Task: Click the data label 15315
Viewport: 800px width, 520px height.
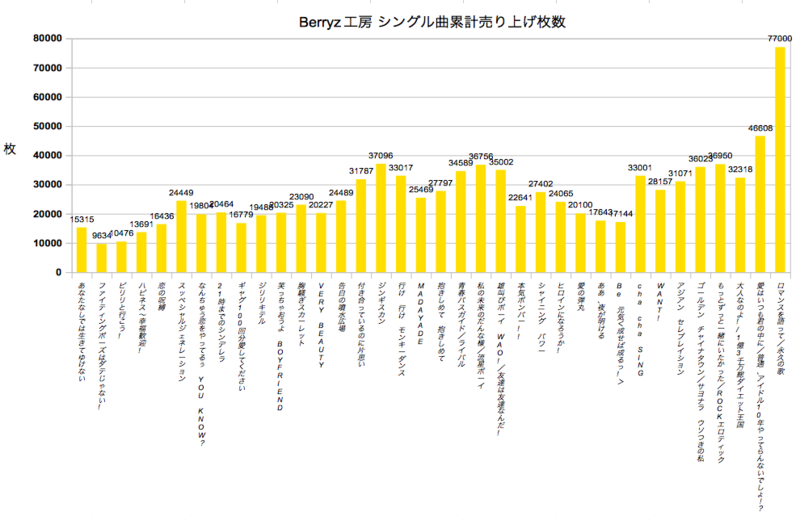Action: coord(82,219)
